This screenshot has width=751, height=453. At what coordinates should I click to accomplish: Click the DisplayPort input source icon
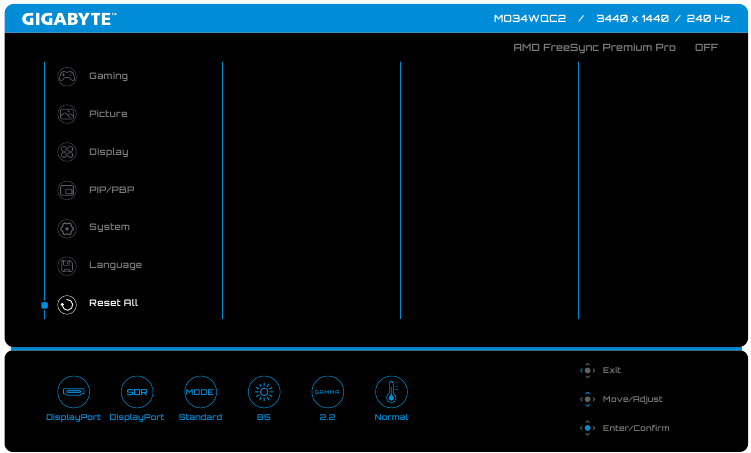(x=73, y=392)
